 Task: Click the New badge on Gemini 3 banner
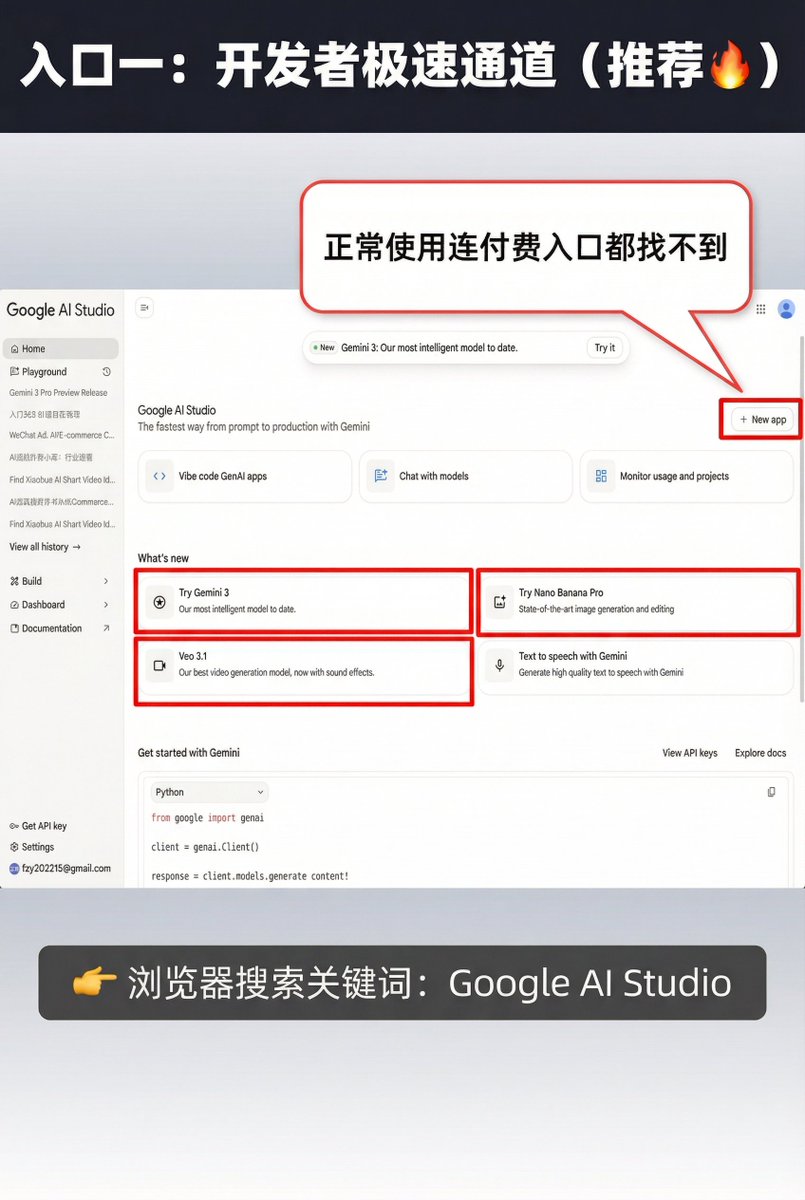coord(323,348)
